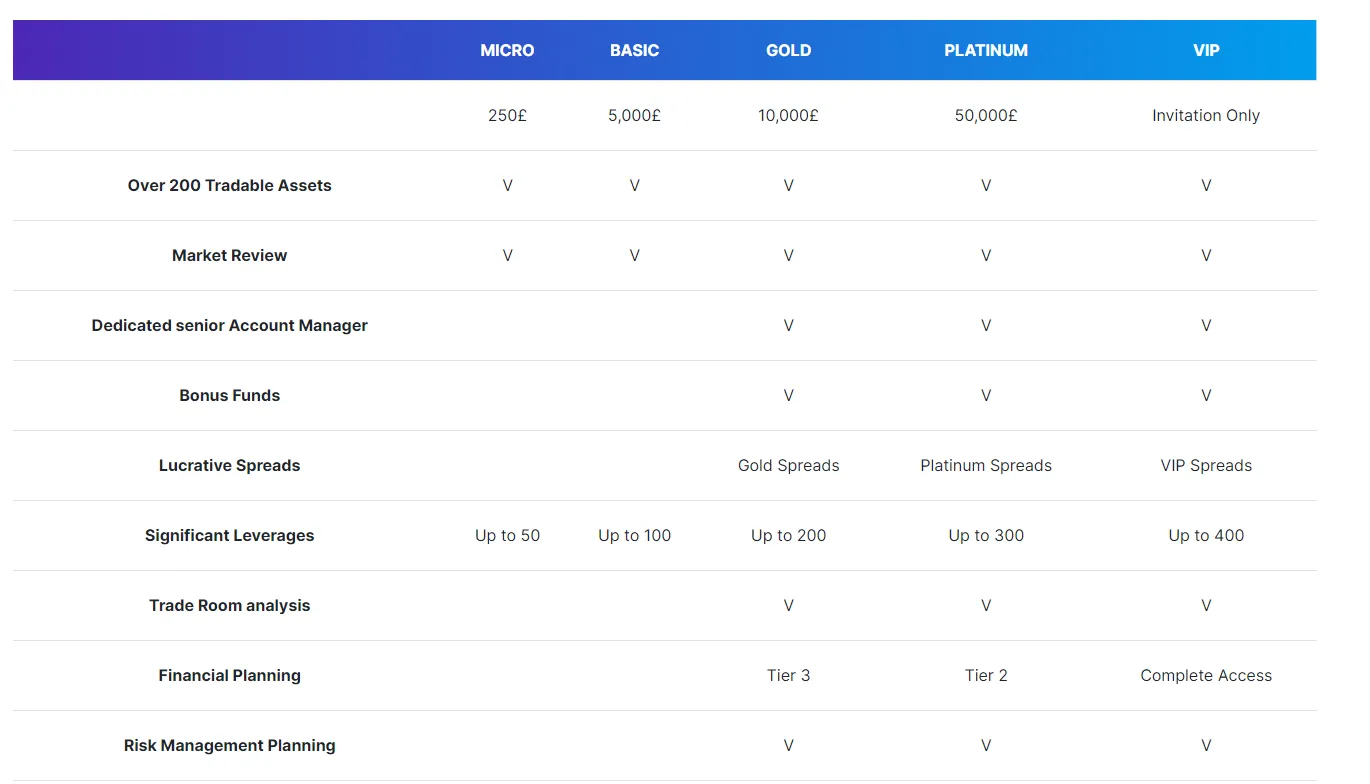The height and width of the screenshot is (784, 1370).
Task: Click Up to 400 leverage value
Action: [x=1206, y=535]
